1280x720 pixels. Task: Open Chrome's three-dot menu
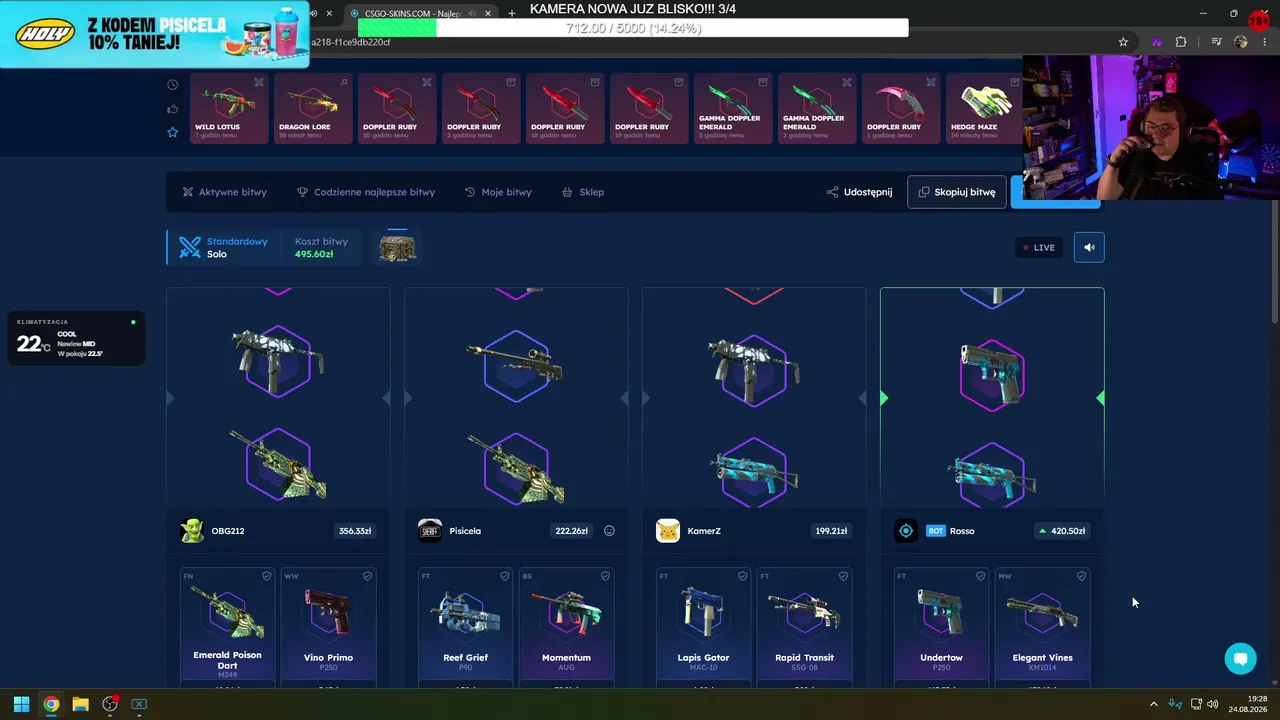tap(1265, 42)
